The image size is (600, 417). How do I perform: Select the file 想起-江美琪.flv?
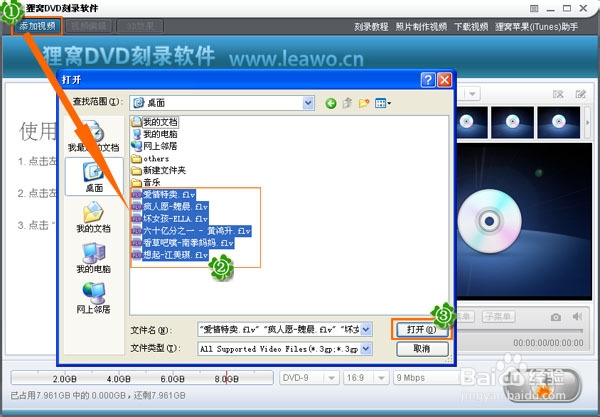tap(170, 255)
